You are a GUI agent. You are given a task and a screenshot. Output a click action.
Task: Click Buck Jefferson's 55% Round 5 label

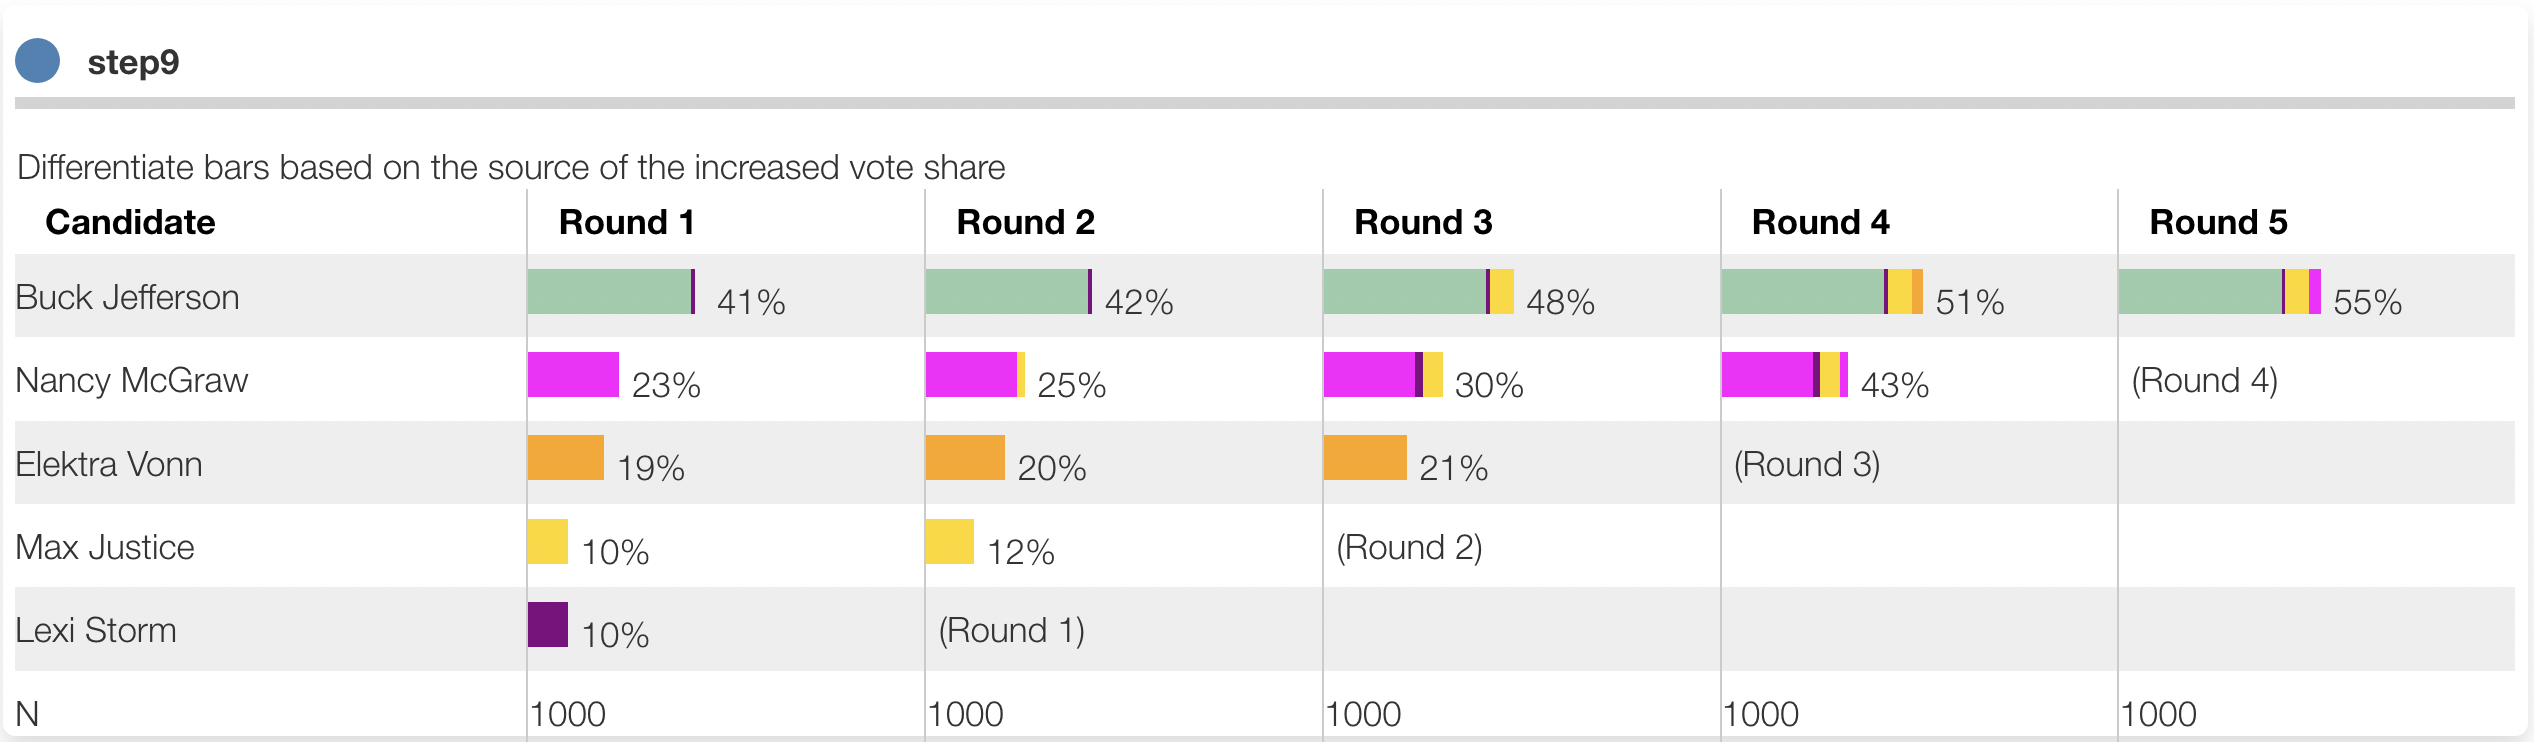[2367, 302]
